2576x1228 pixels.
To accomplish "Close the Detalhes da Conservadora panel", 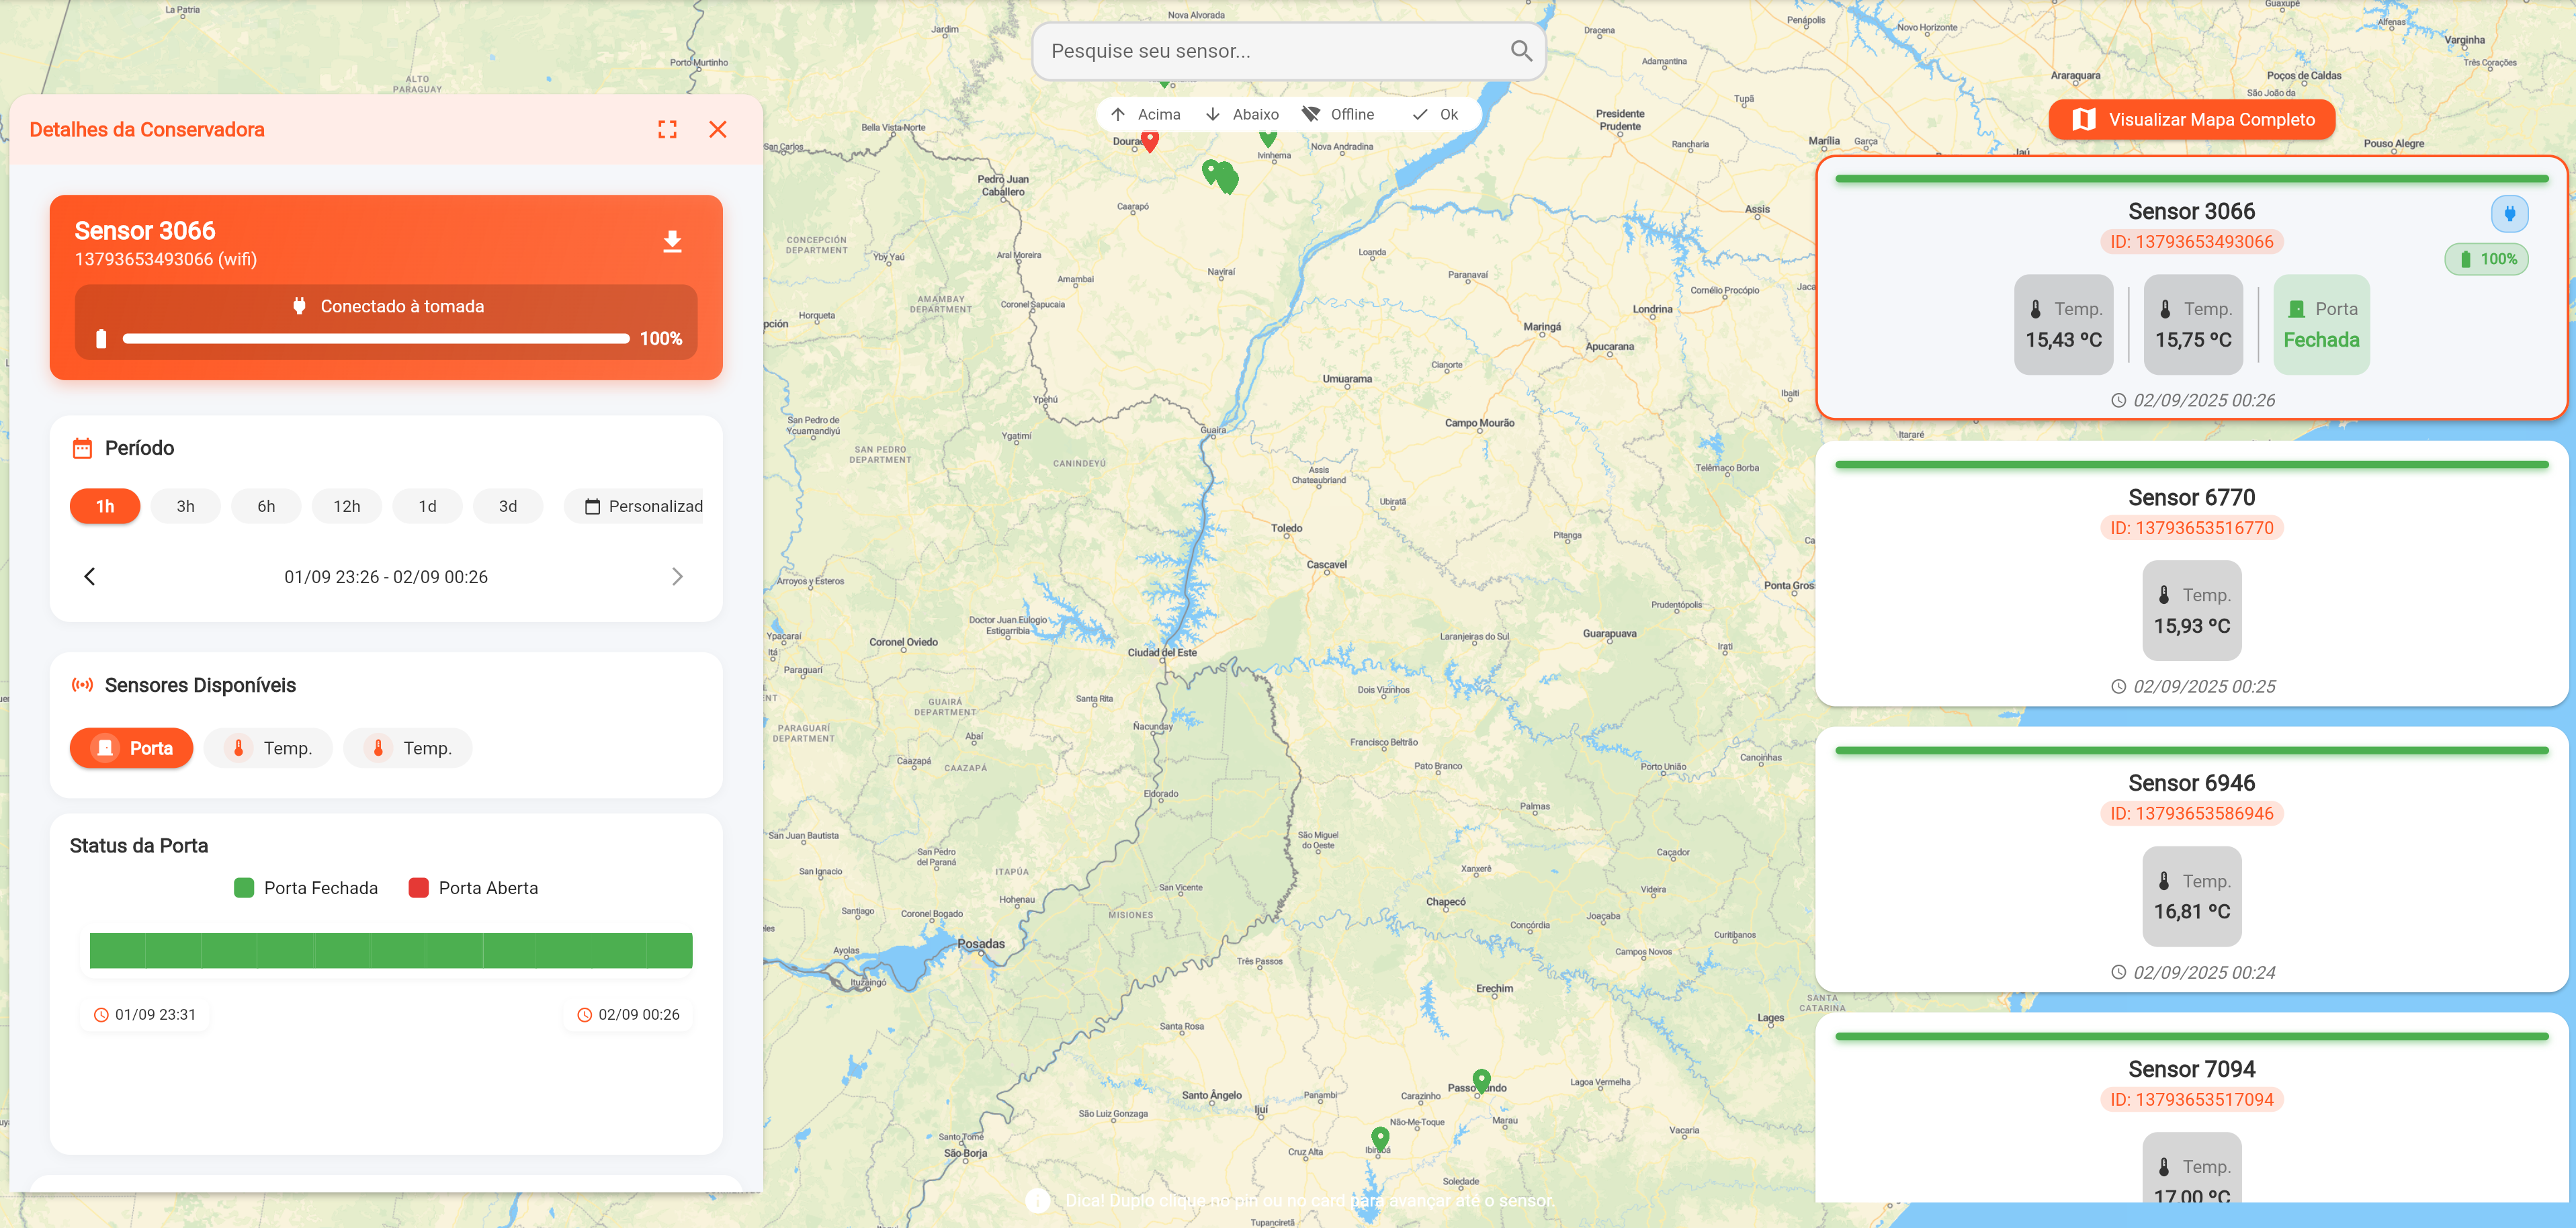I will [x=717, y=129].
